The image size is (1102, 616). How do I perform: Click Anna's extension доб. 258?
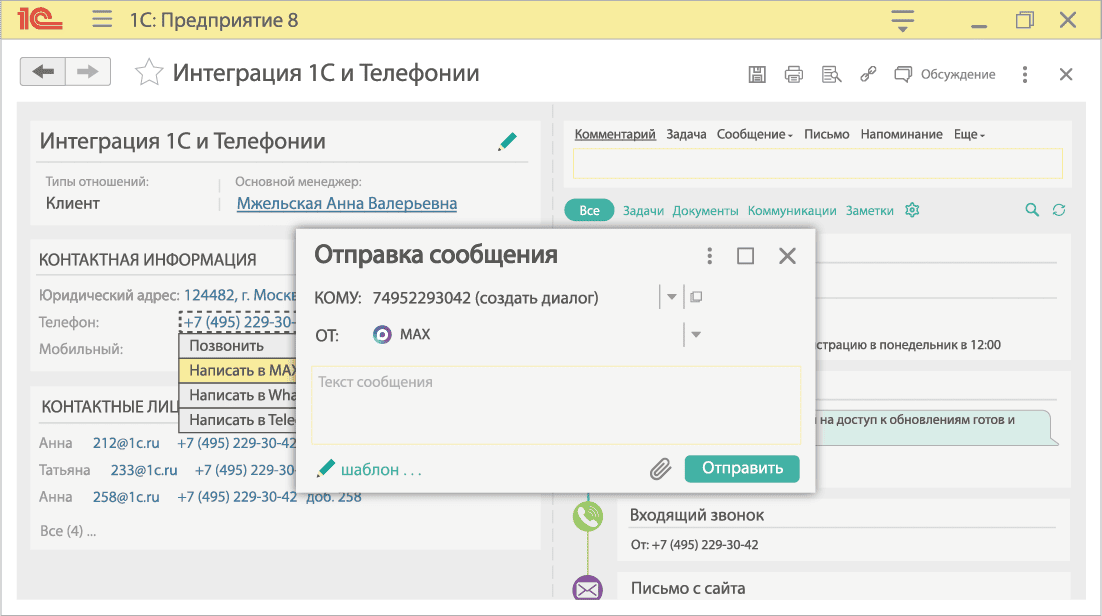coord(334,497)
